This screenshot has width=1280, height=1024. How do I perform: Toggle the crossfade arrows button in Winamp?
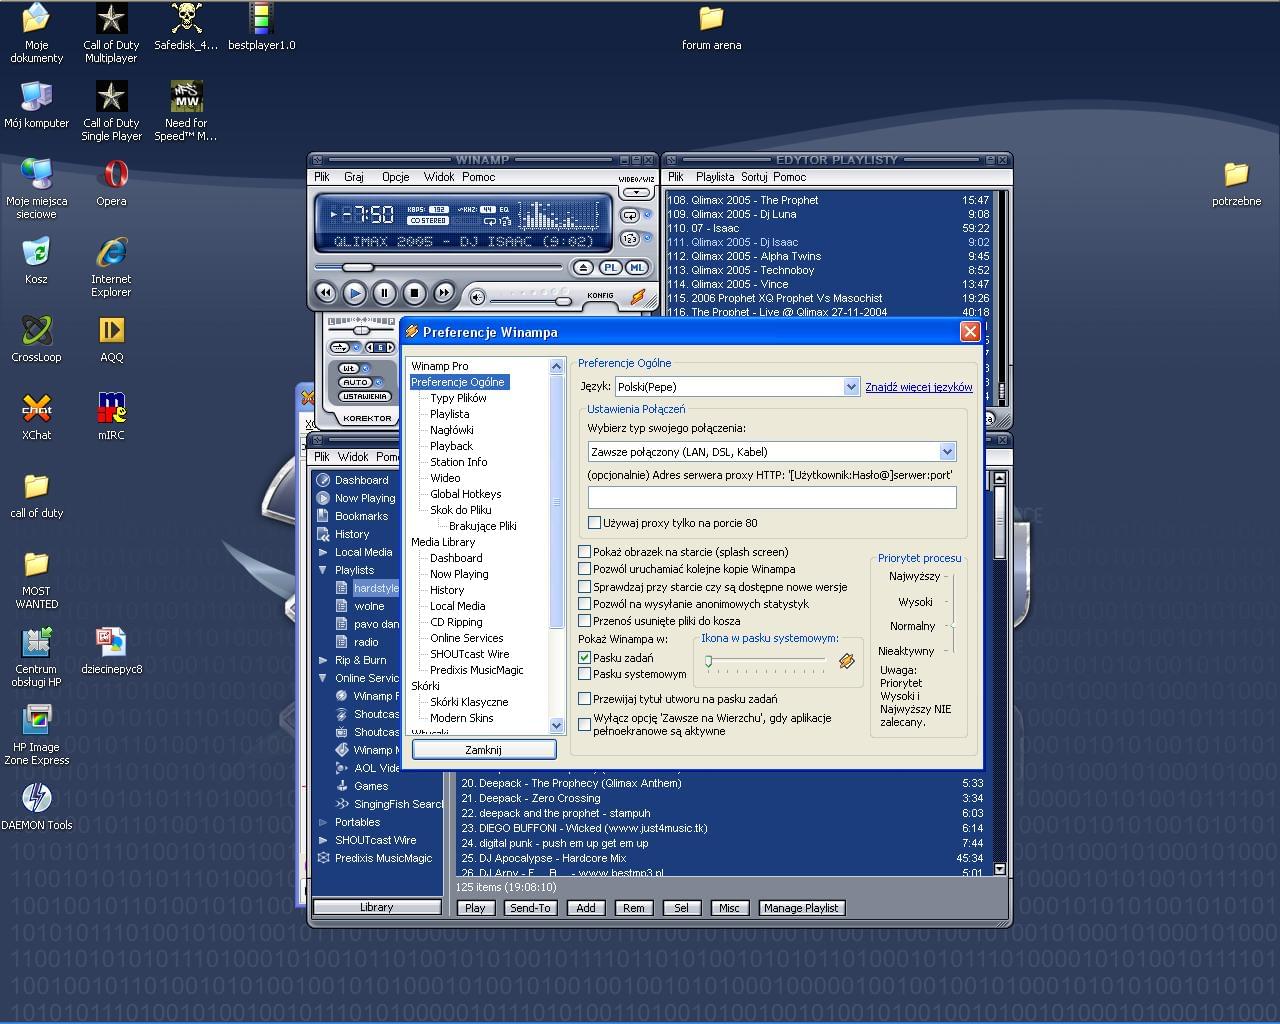tap(340, 347)
